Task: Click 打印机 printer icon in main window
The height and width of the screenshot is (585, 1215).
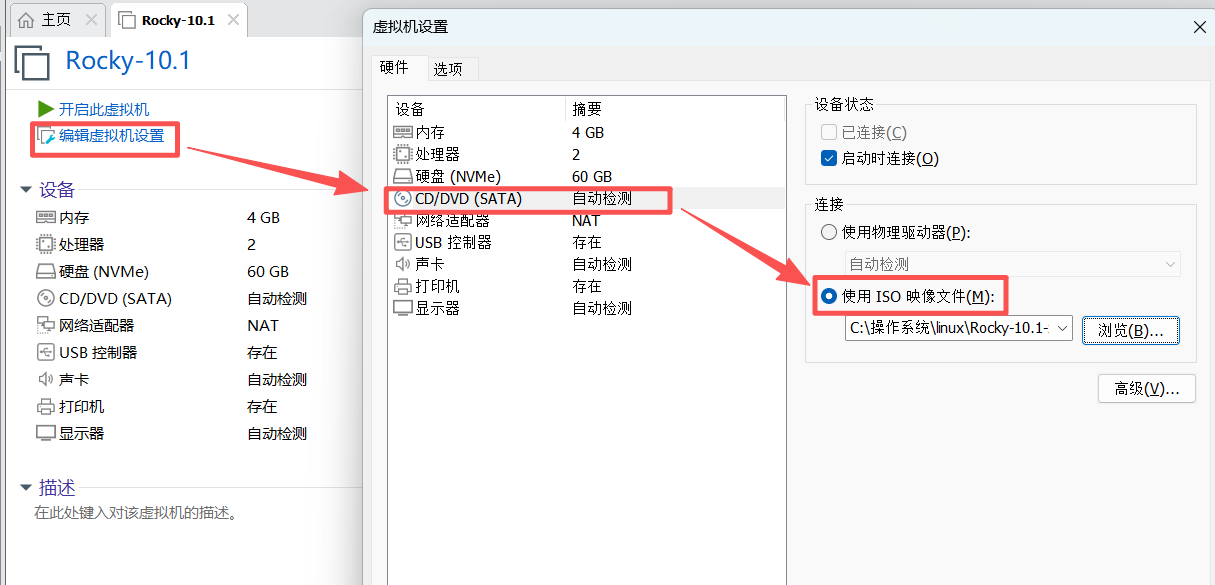Action: [x=45, y=406]
